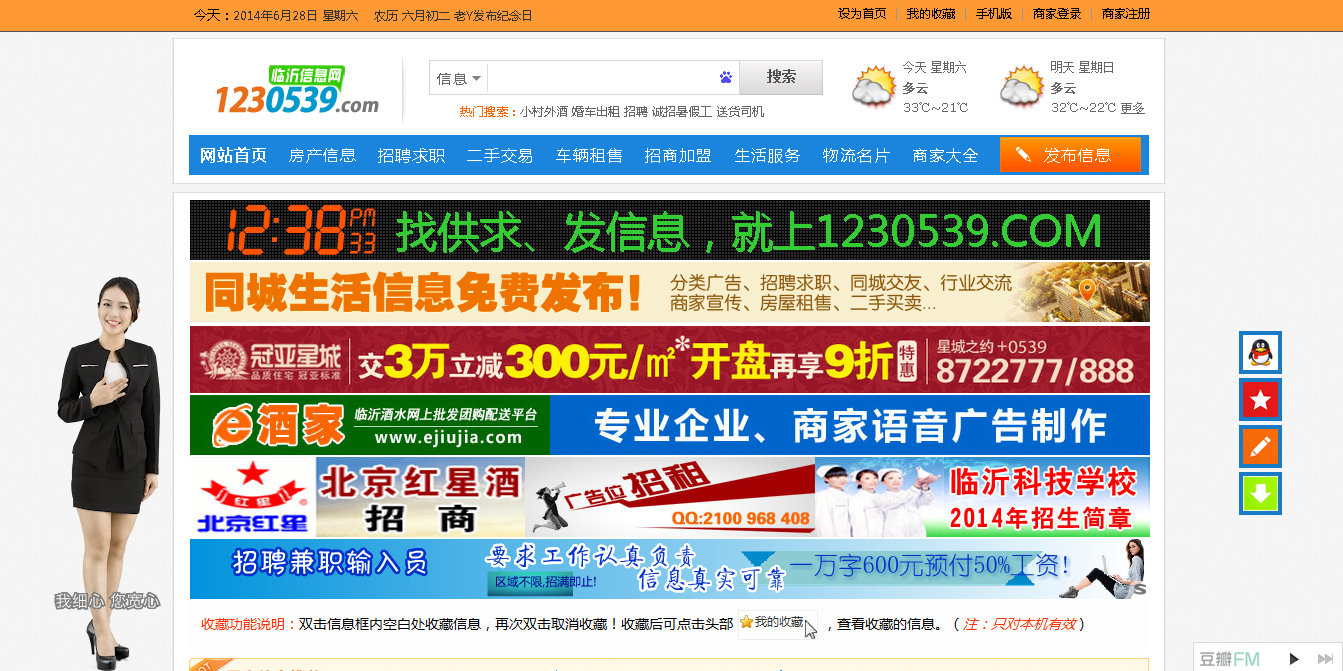The height and width of the screenshot is (671, 1343).
Task: Select the 二手交易 navigation tab
Action: tap(499, 155)
